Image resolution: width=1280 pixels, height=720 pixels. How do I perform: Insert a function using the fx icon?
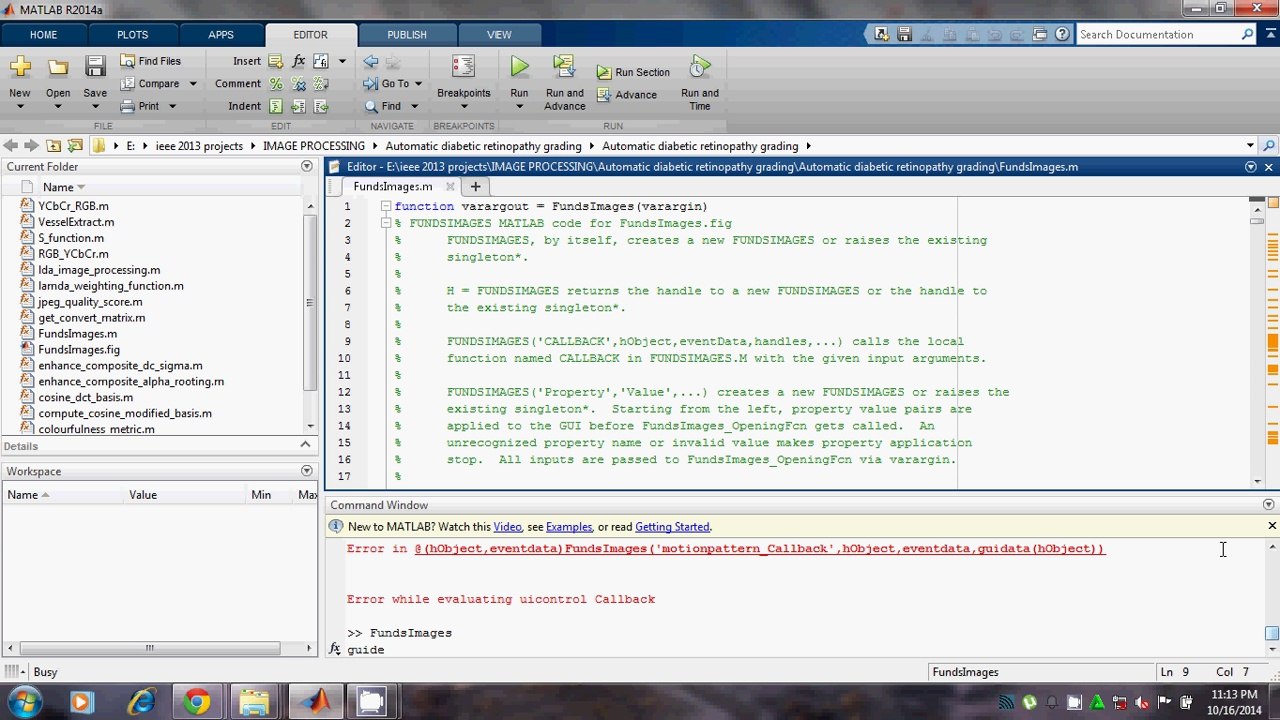[x=298, y=61]
